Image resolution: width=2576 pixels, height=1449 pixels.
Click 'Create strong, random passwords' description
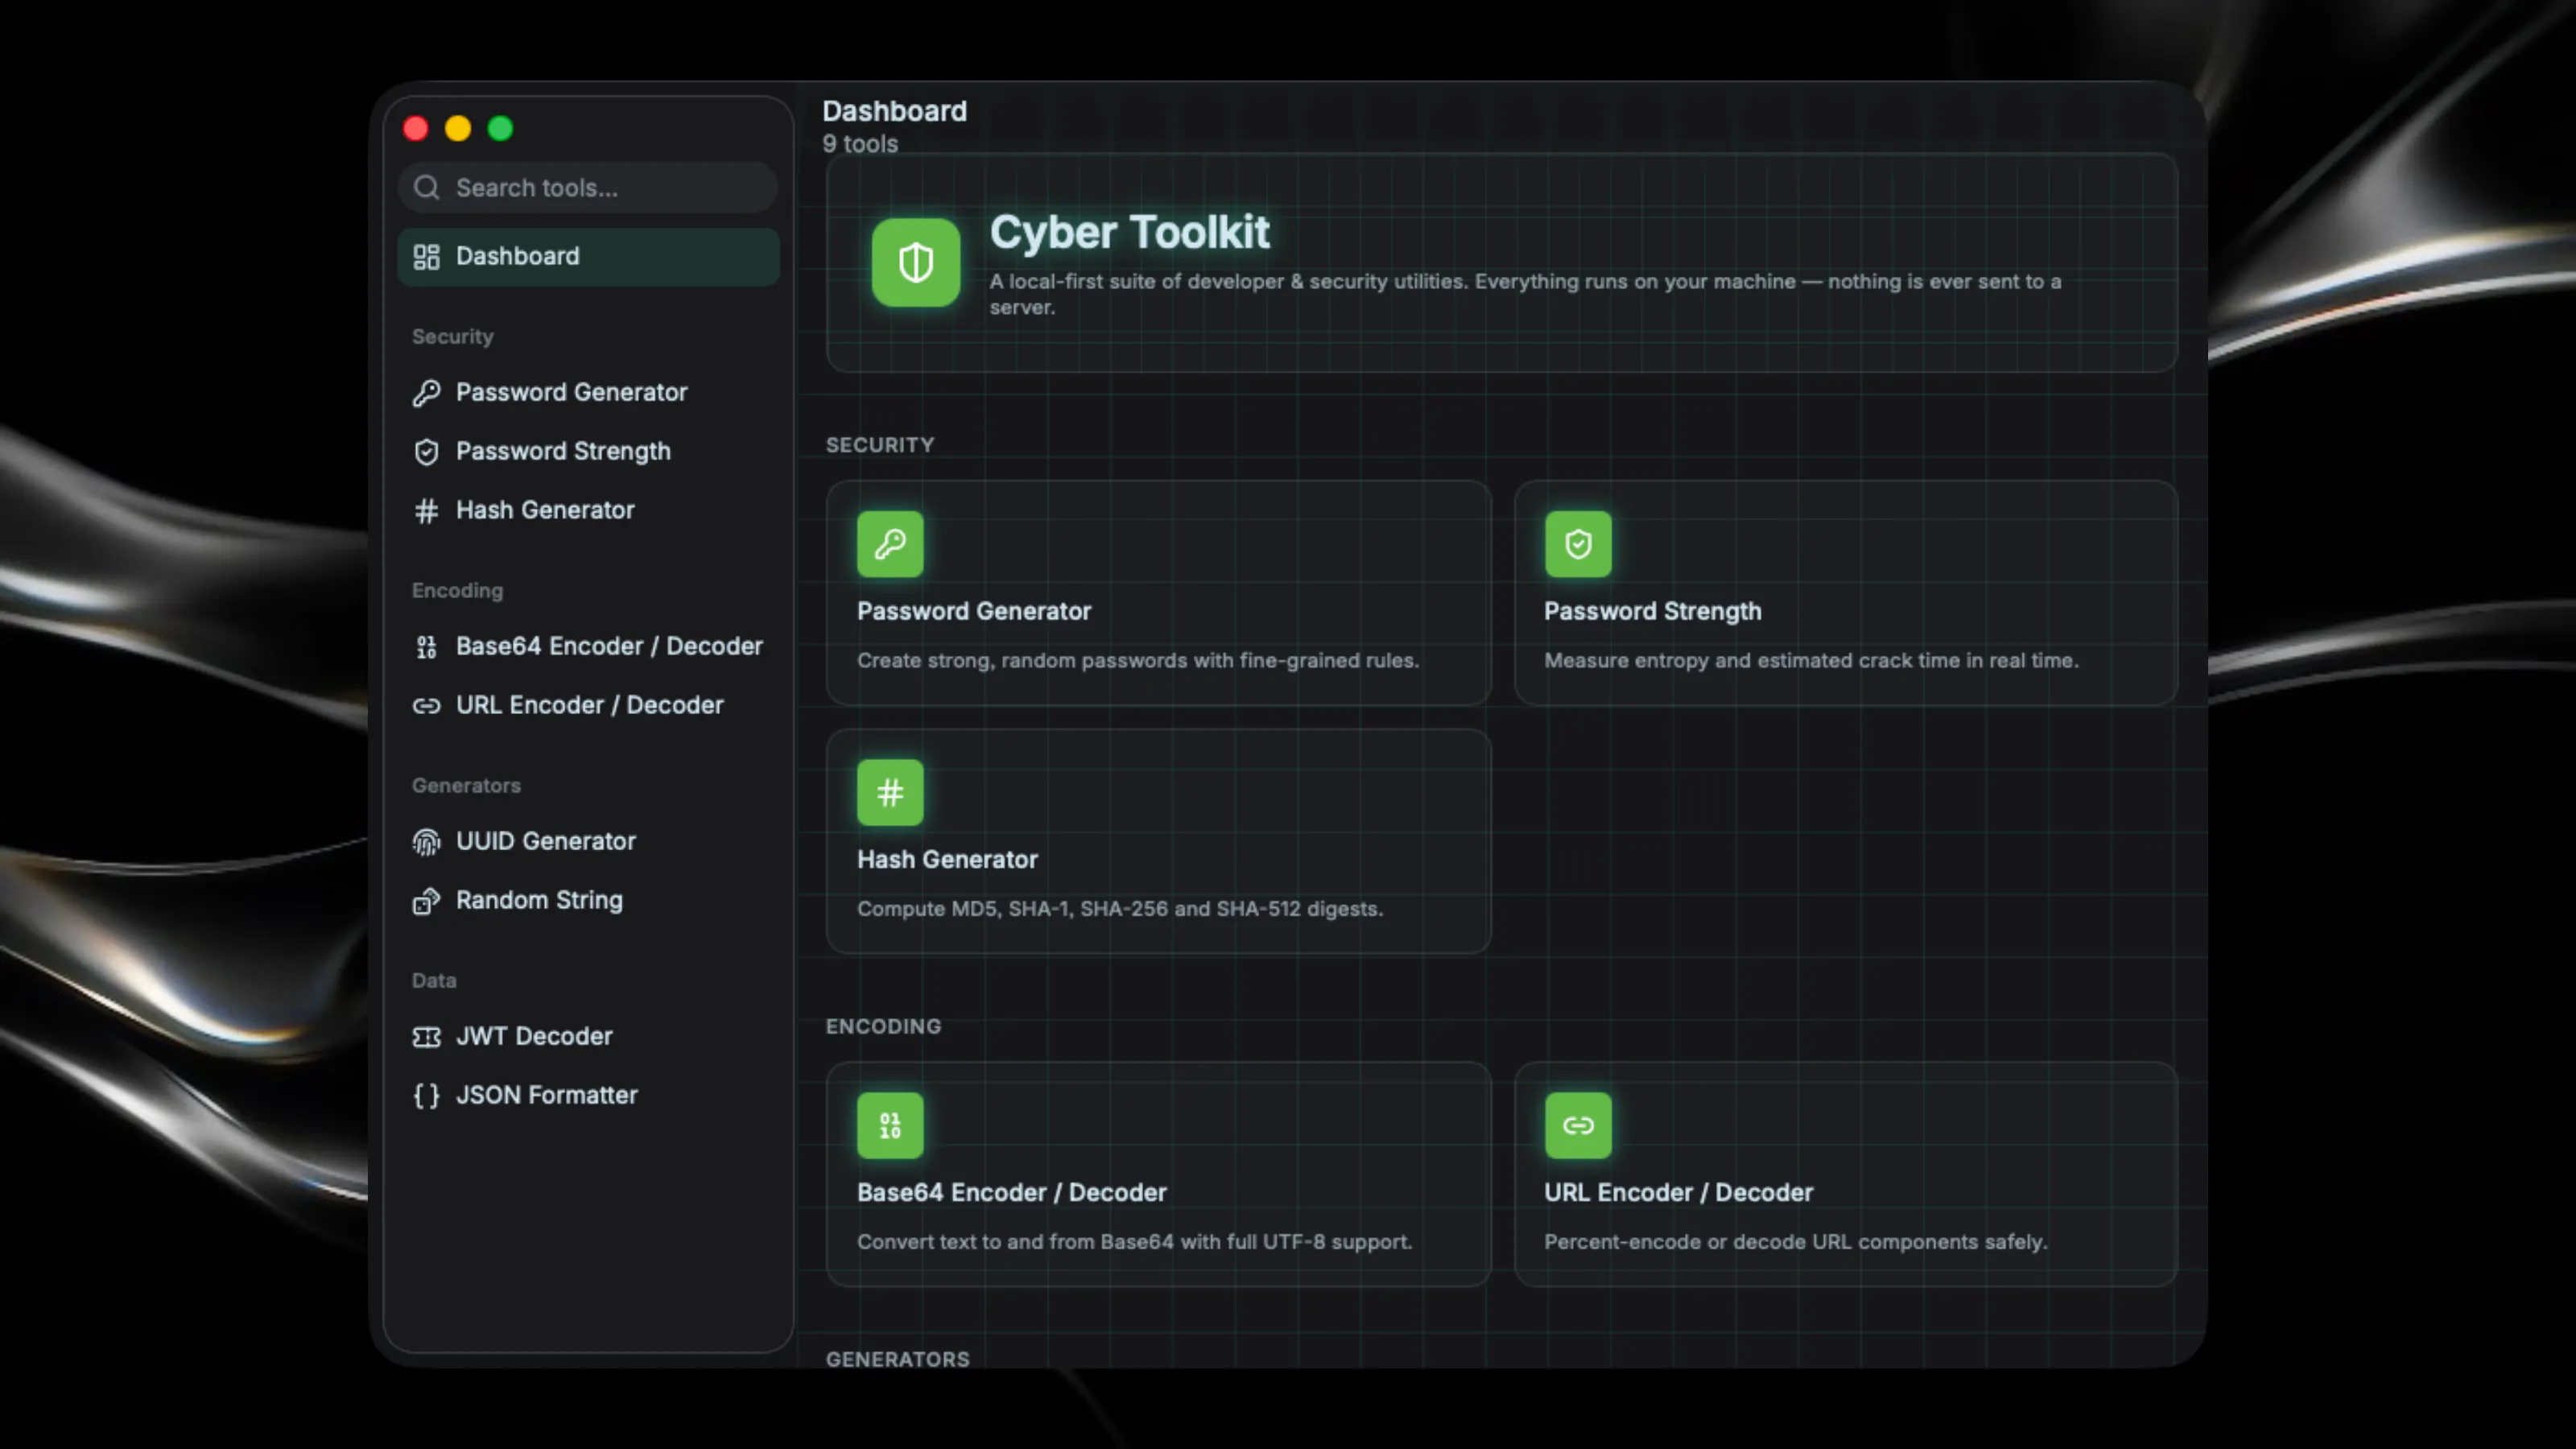tap(1138, 661)
